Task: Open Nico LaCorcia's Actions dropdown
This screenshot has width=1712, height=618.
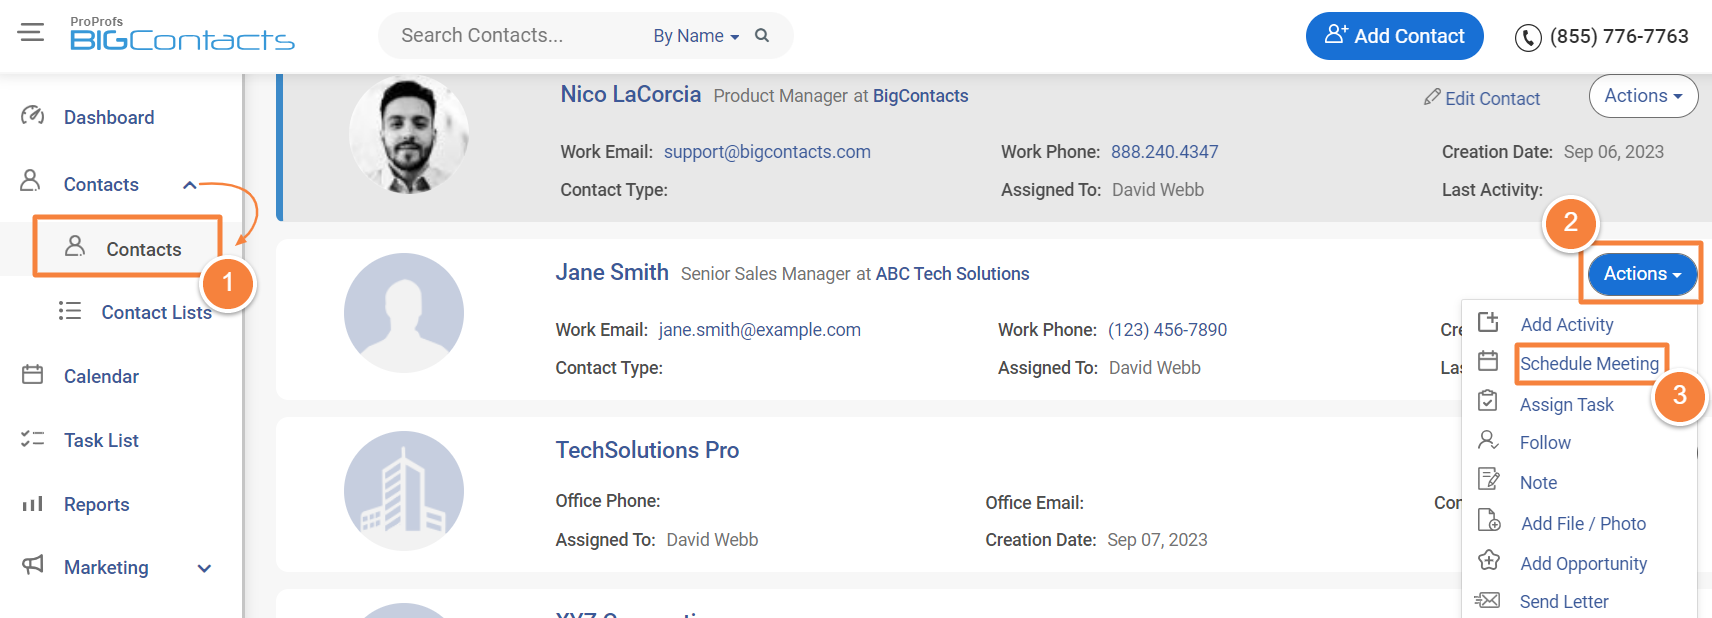Action: tap(1643, 96)
